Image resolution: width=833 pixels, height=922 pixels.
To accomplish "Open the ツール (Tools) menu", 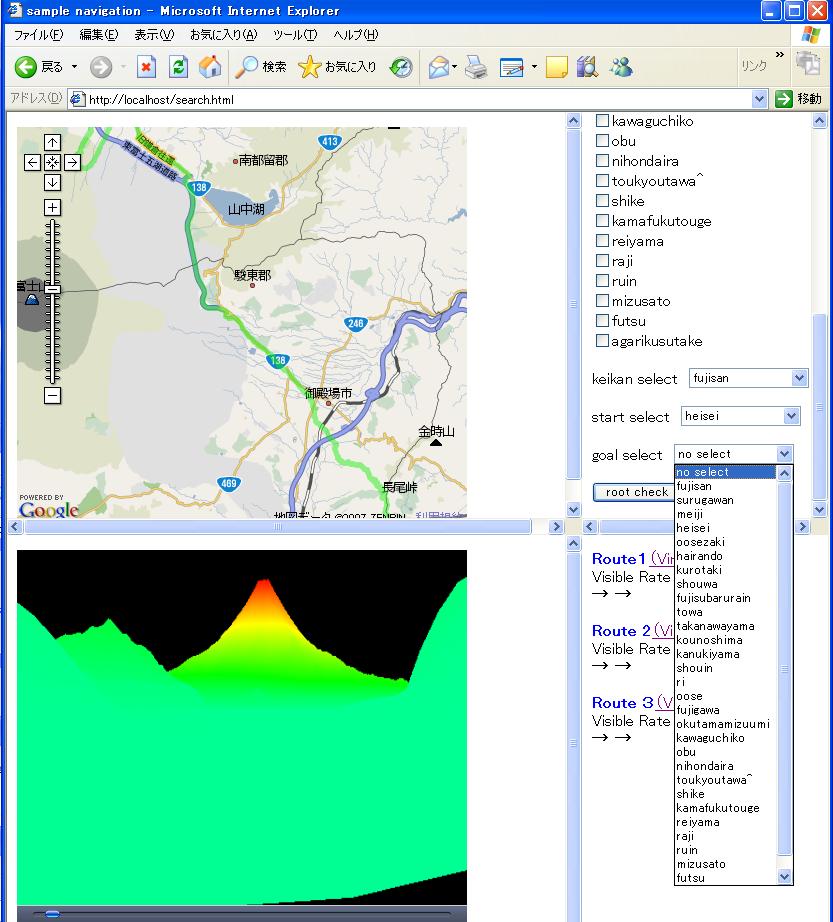I will tap(294, 35).
